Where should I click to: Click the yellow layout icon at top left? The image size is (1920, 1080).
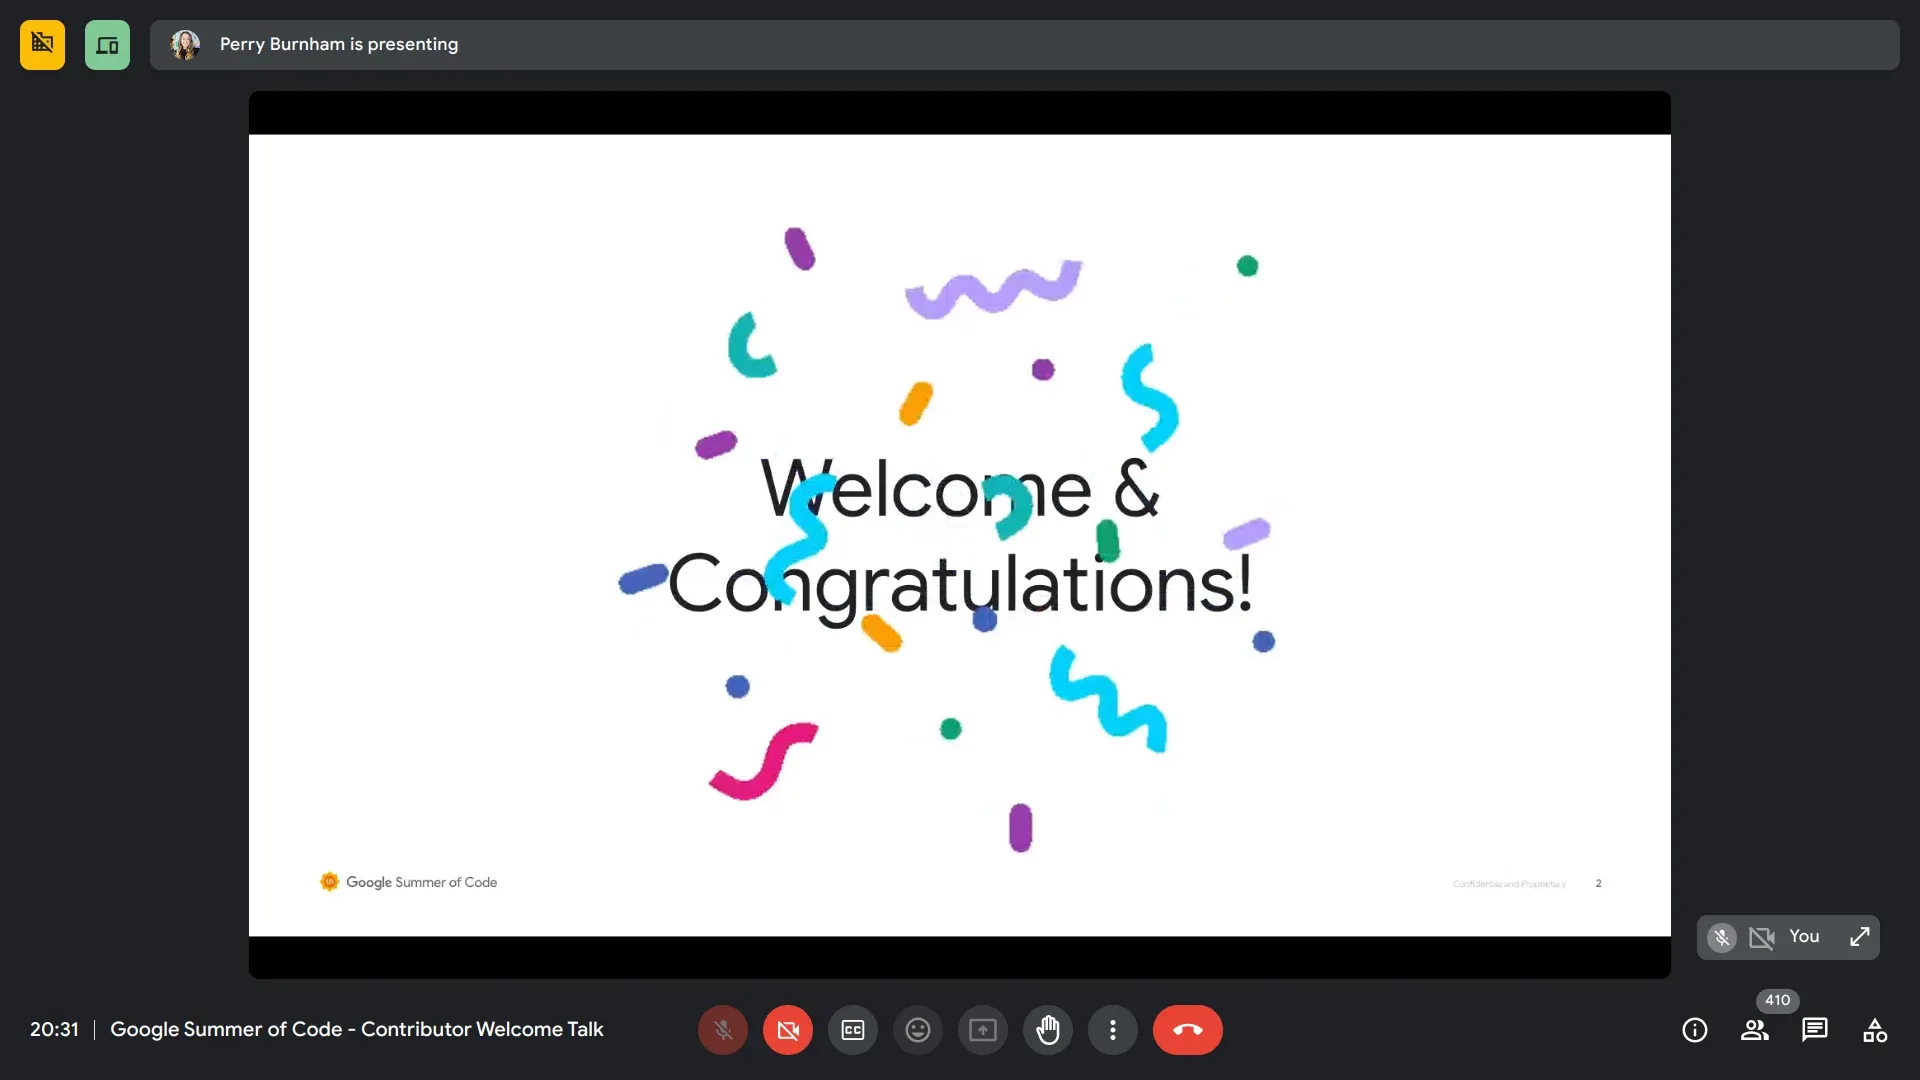(42, 45)
